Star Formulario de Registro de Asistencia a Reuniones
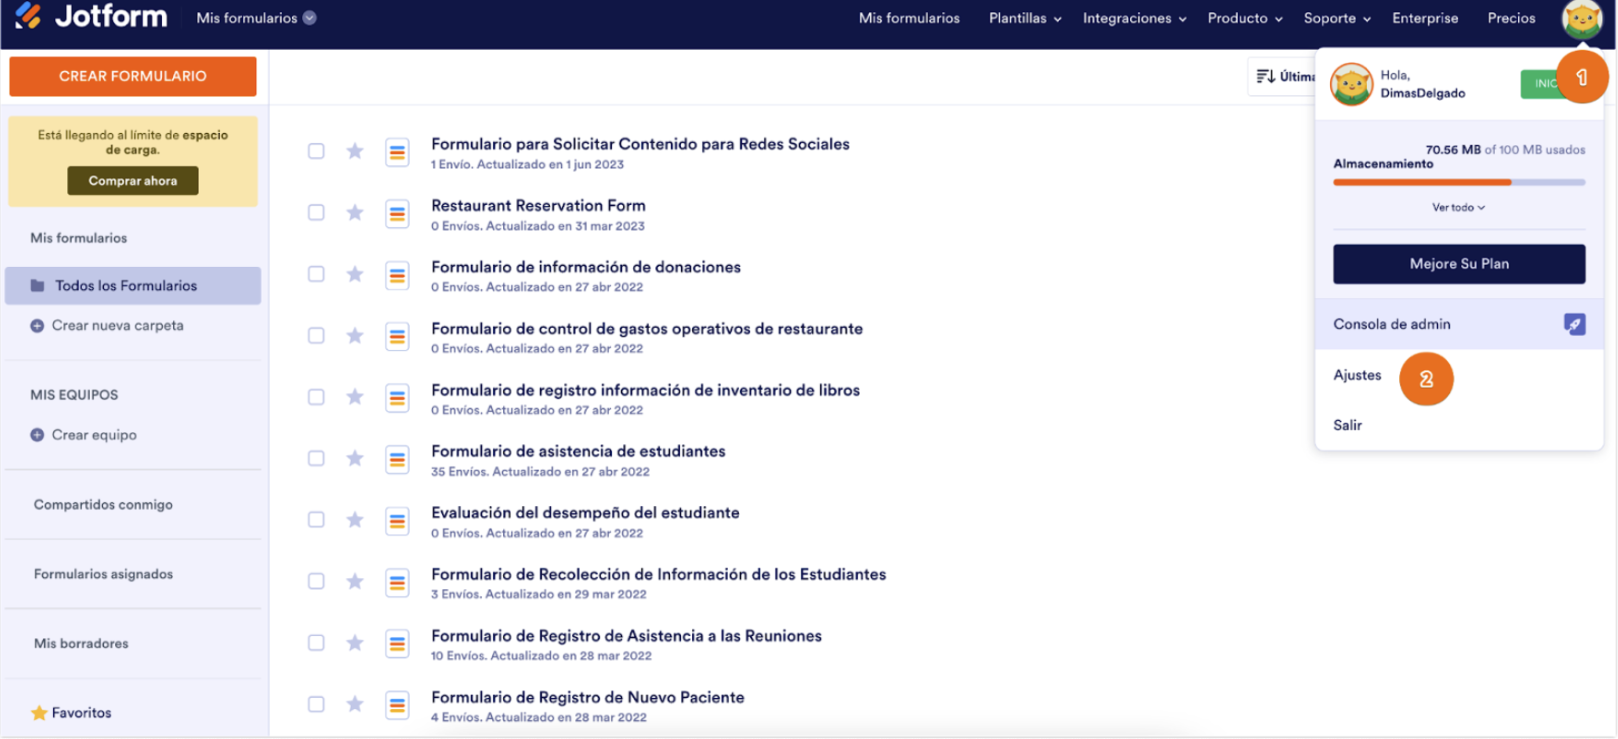1618x739 pixels. pos(355,643)
